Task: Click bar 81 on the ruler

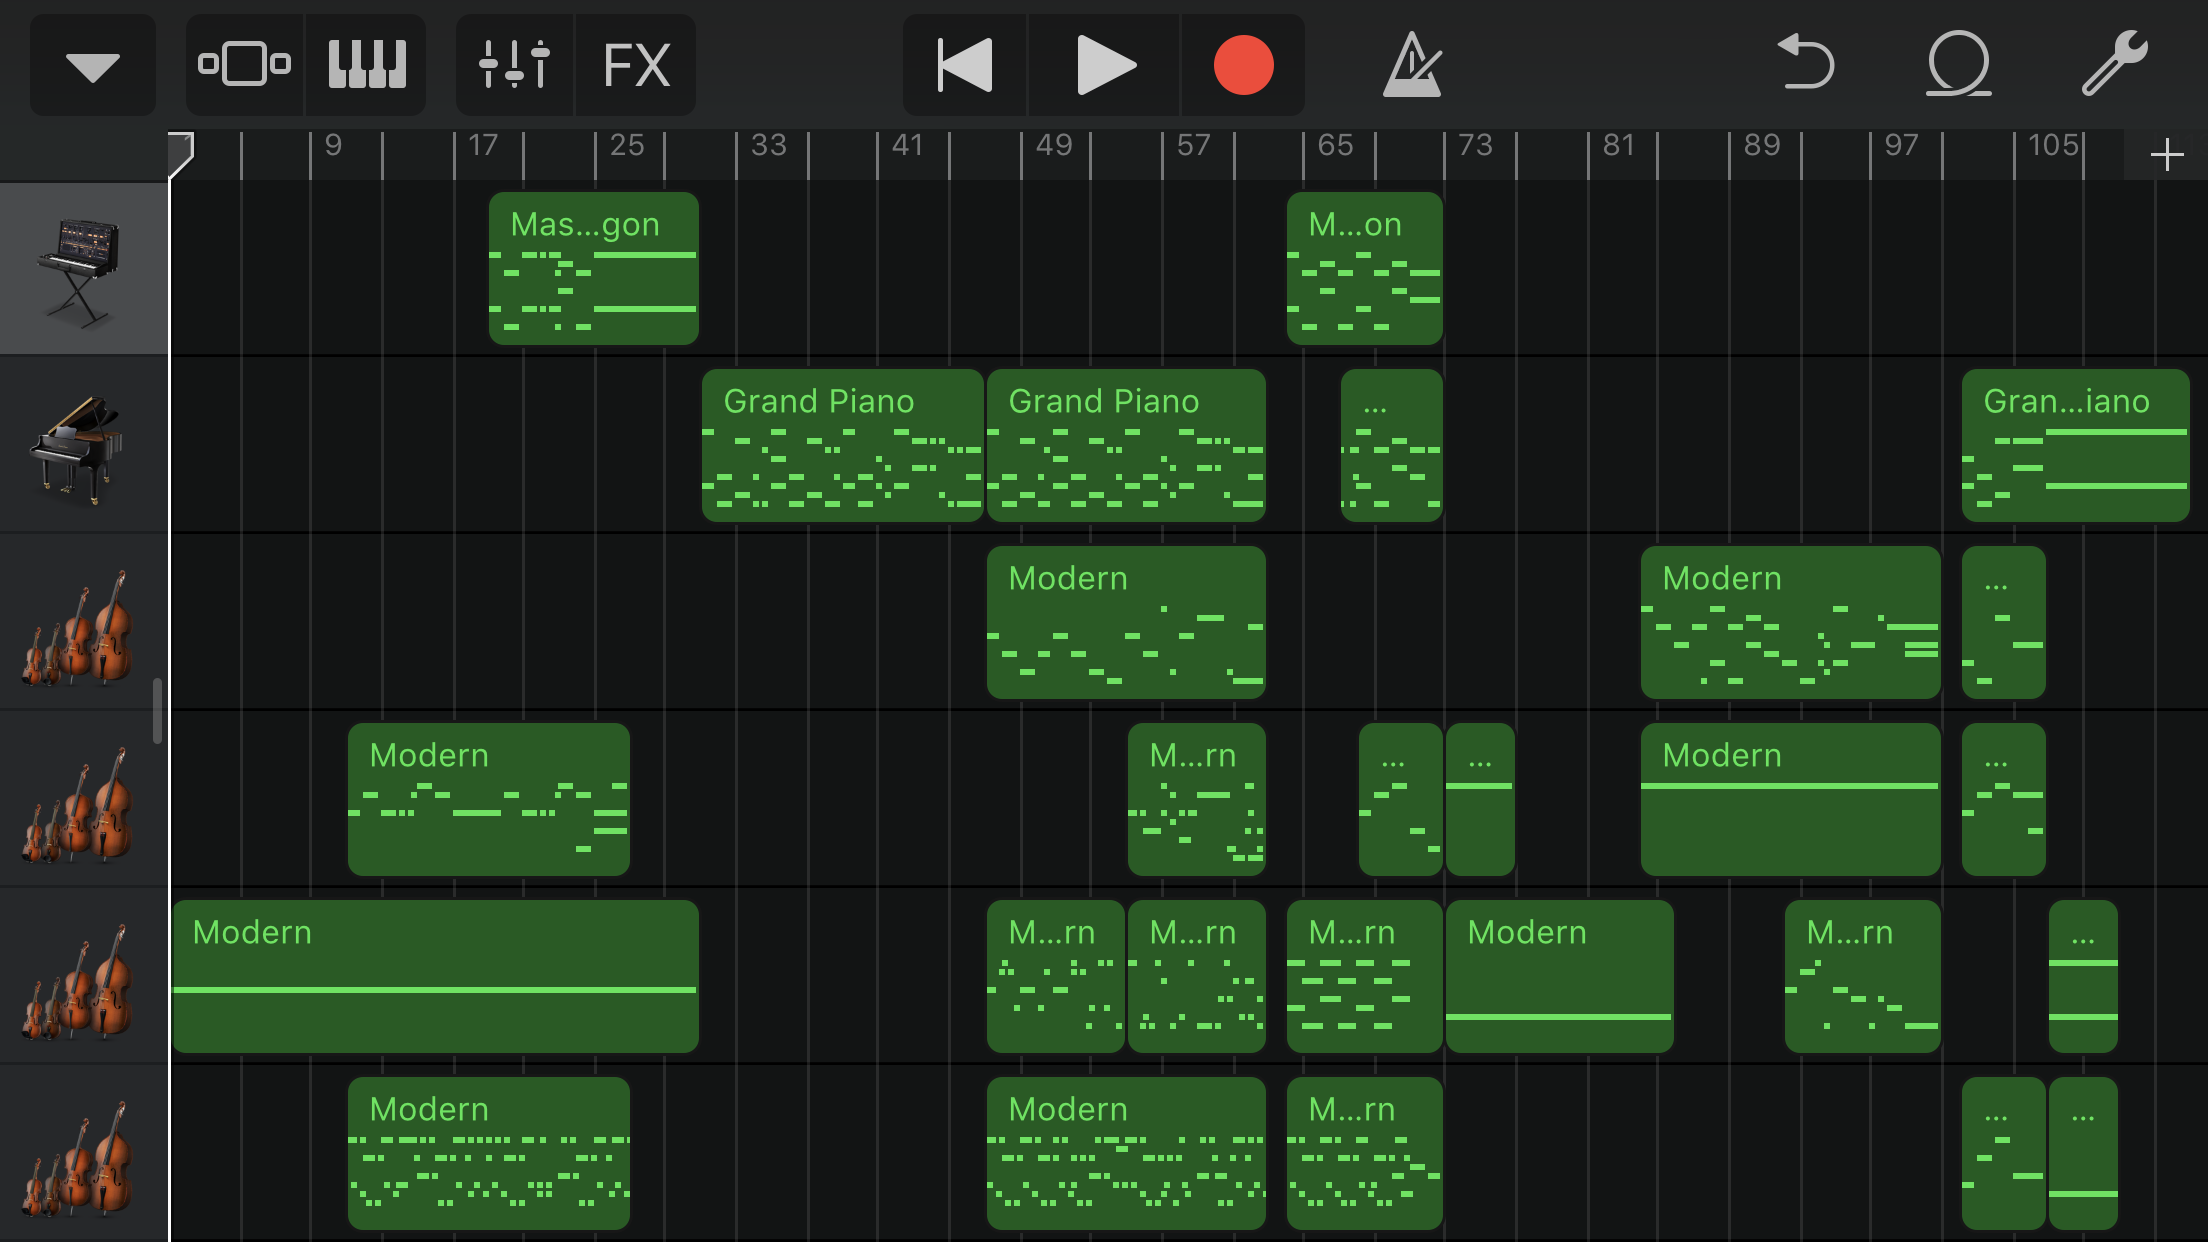Action: click(1618, 146)
